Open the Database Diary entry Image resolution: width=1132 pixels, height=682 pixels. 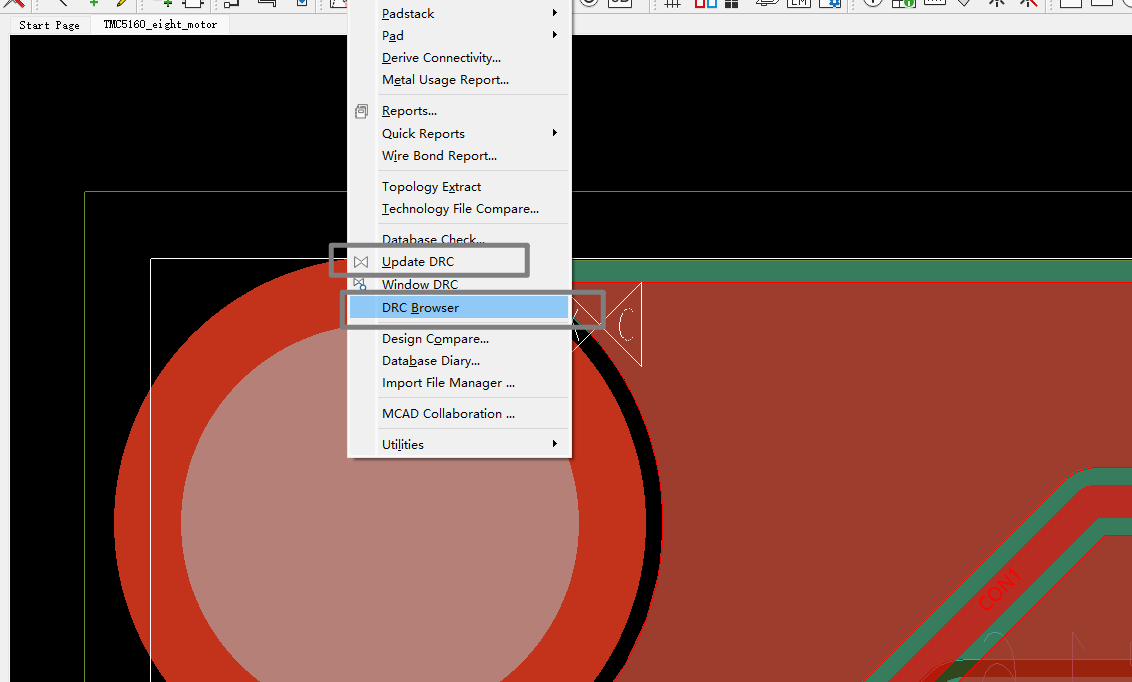pos(460,361)
